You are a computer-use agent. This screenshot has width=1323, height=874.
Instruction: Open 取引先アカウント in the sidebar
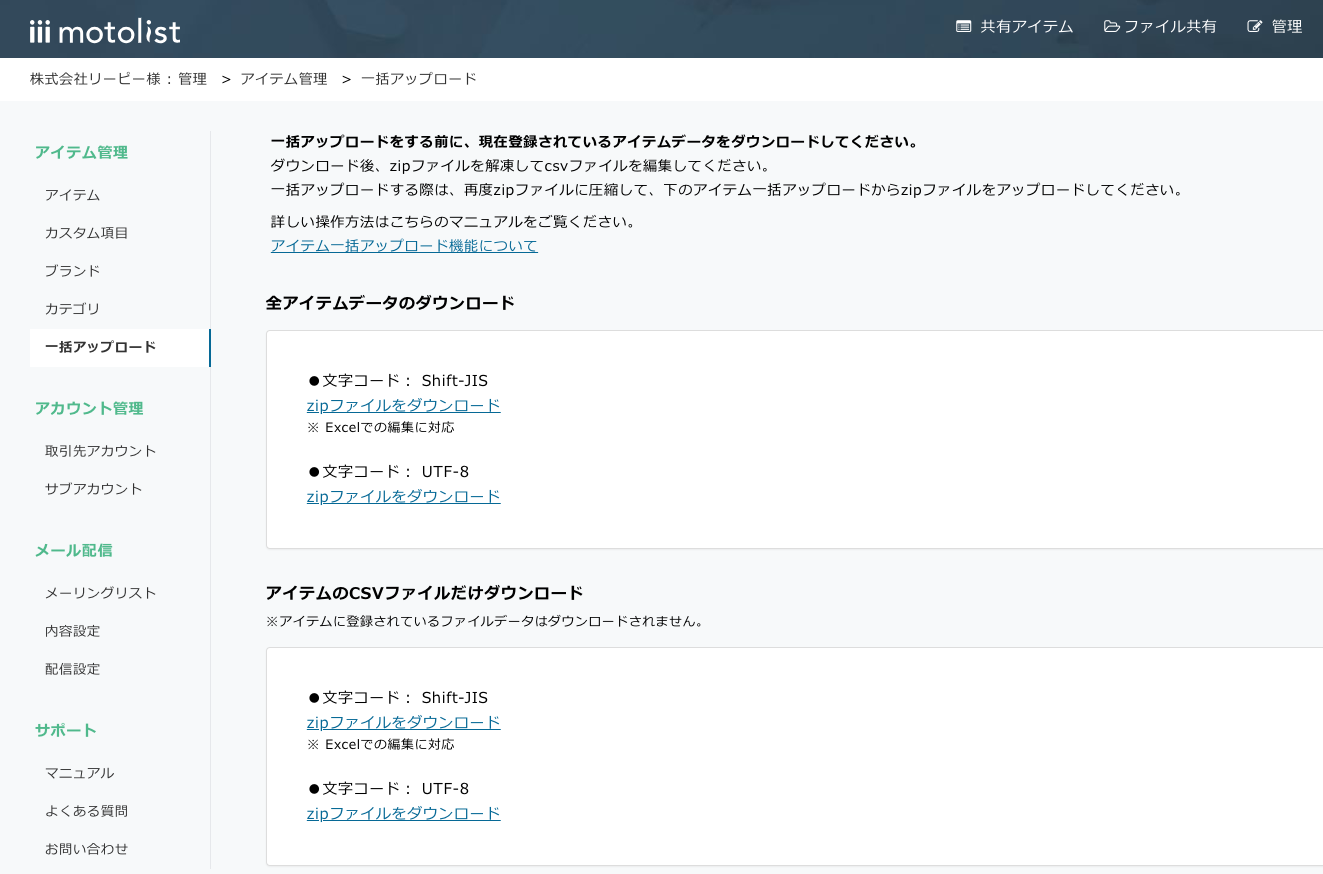(x=100, y=451)
